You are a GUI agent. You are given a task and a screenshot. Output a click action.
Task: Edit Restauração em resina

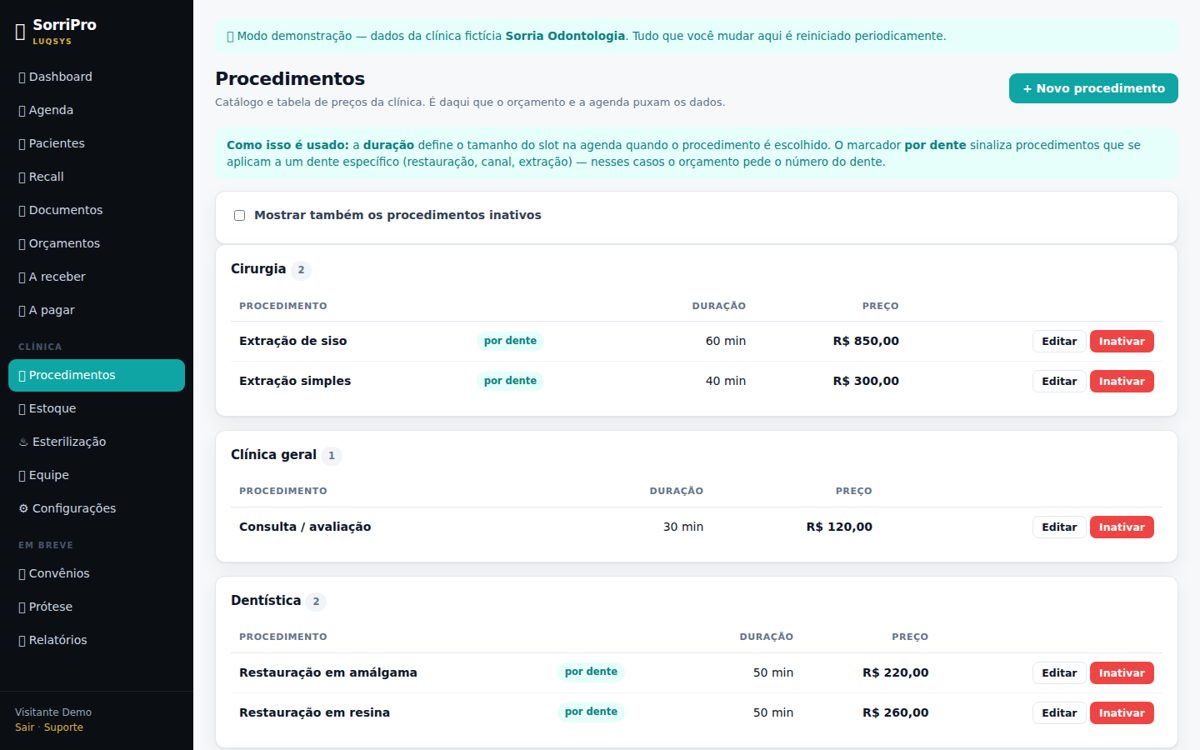click(x=1059, y=713)
